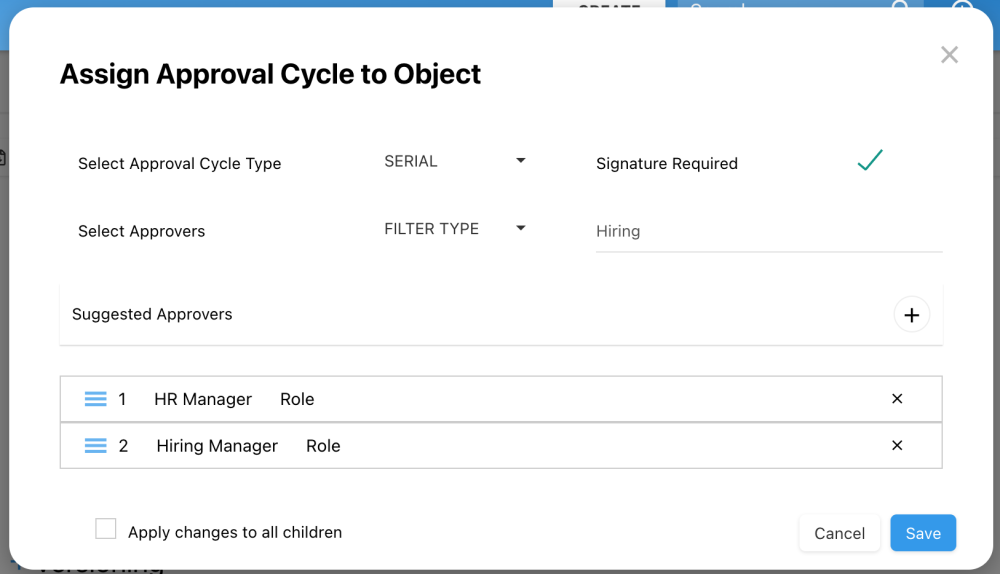Remove Hiring Manager approver with X icon
The height and width of the screenshot is (574, 1000).
click(897, 446)
